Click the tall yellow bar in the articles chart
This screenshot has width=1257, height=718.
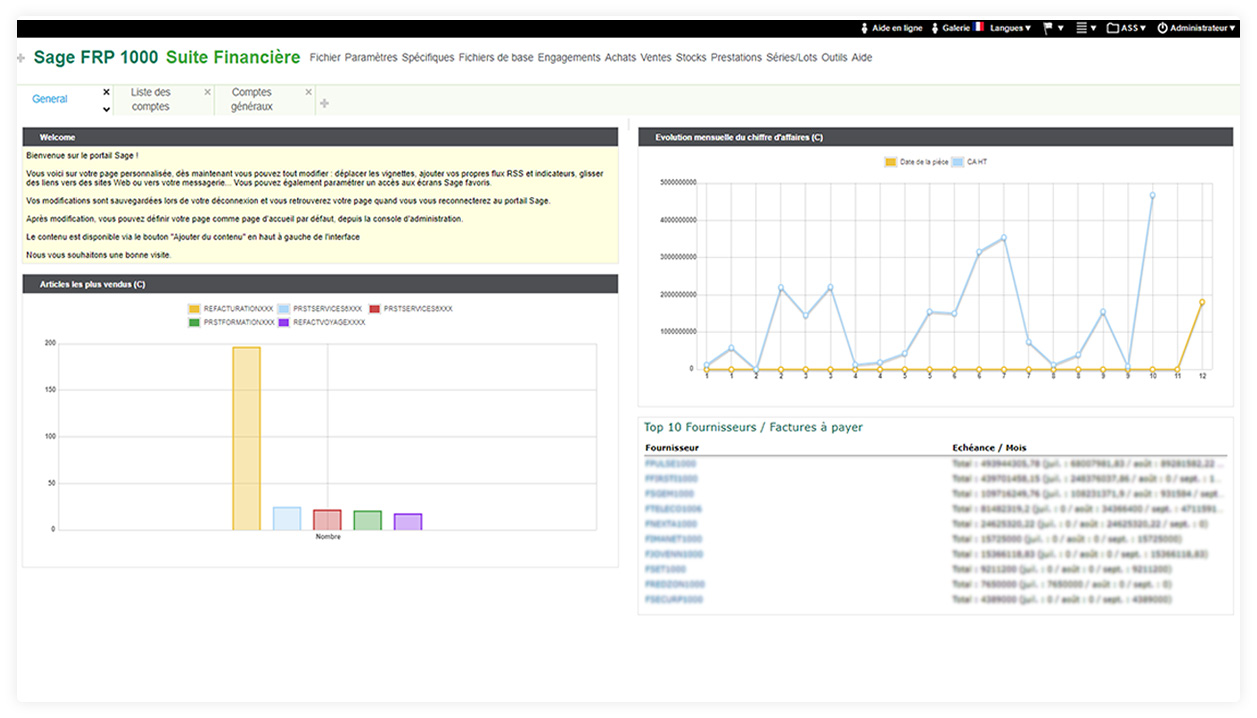tap(246, 438)
